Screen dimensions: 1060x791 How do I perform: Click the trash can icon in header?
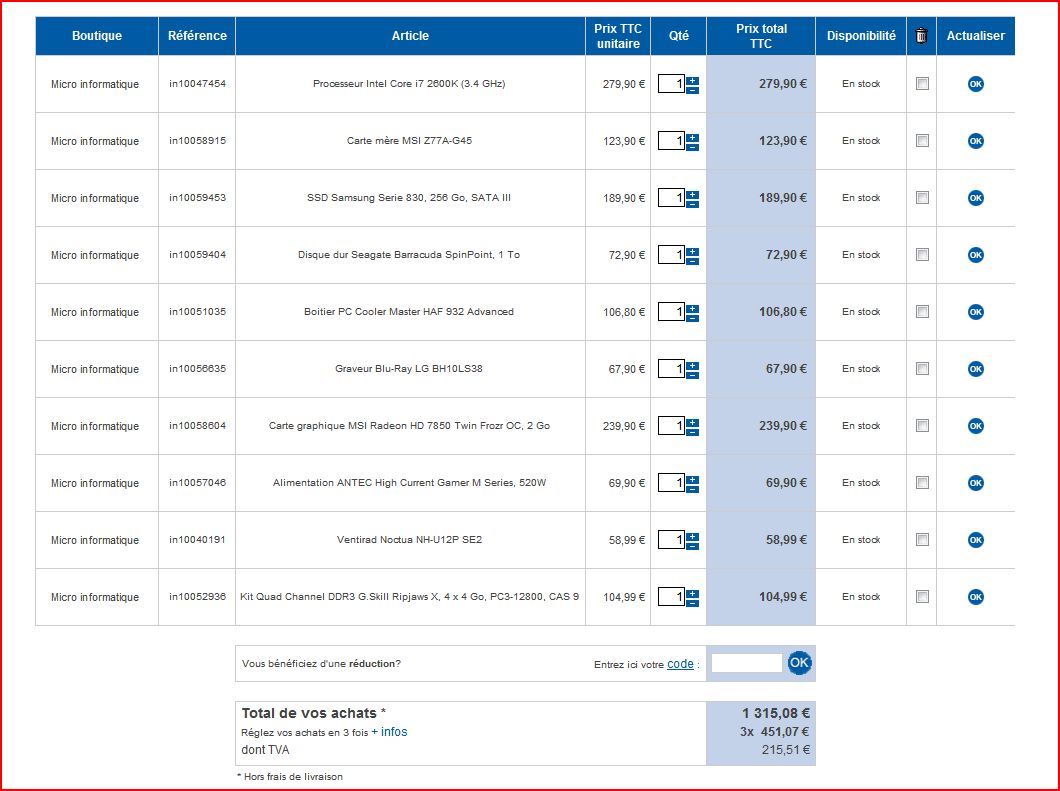pos(921,36)
